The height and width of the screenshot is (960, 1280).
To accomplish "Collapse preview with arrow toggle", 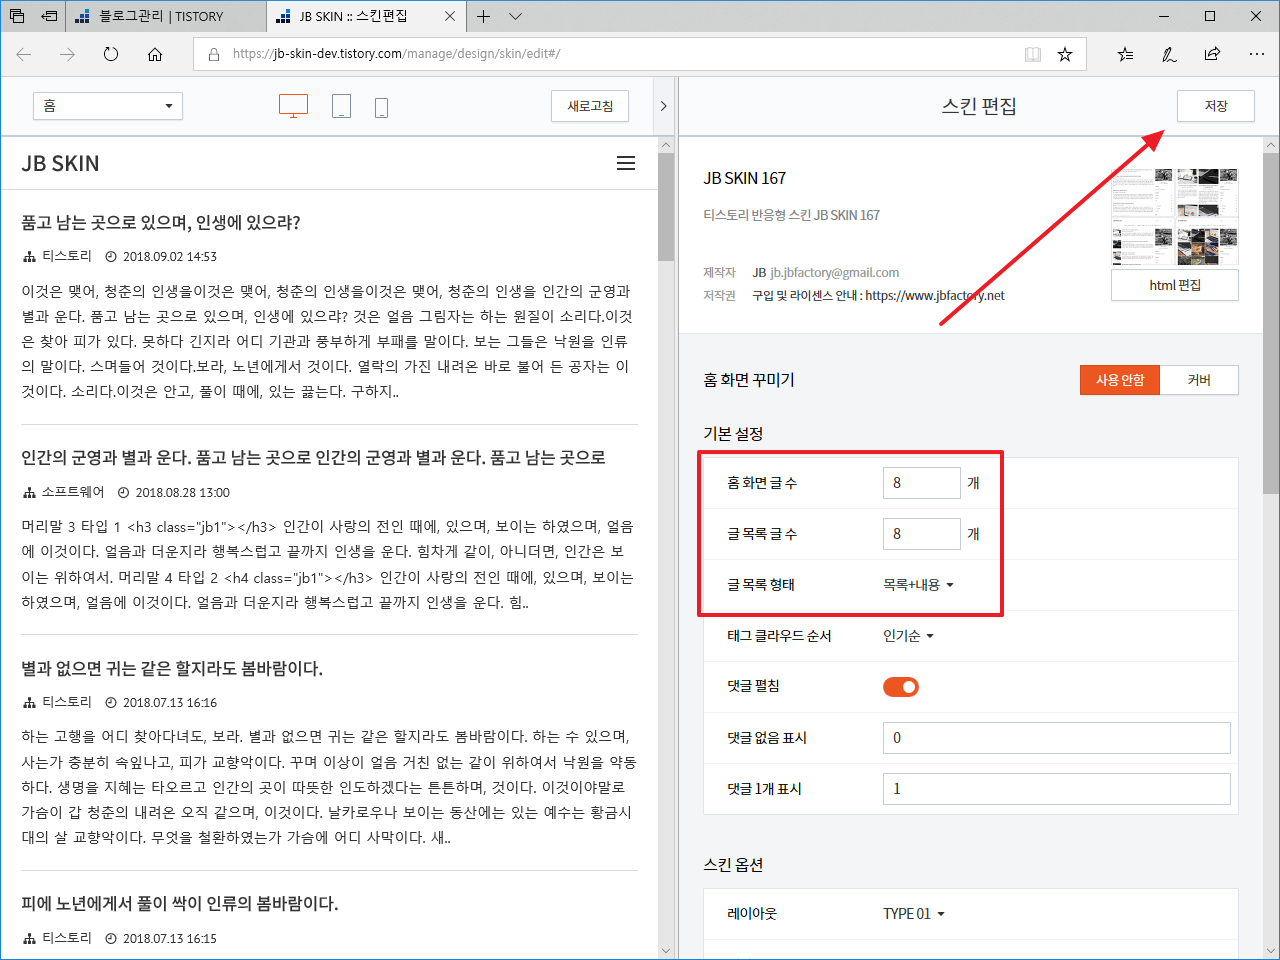I will (x=663, y=106).
